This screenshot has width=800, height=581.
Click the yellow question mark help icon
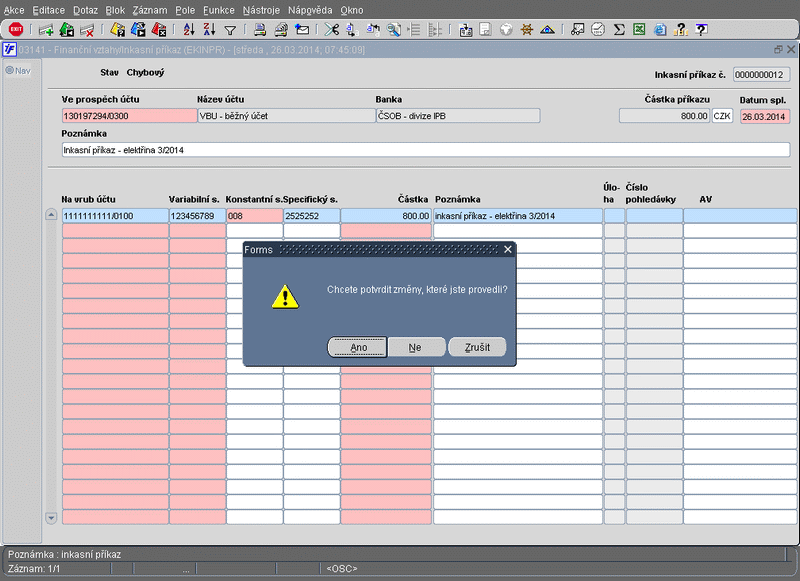(x=681, y=30)
